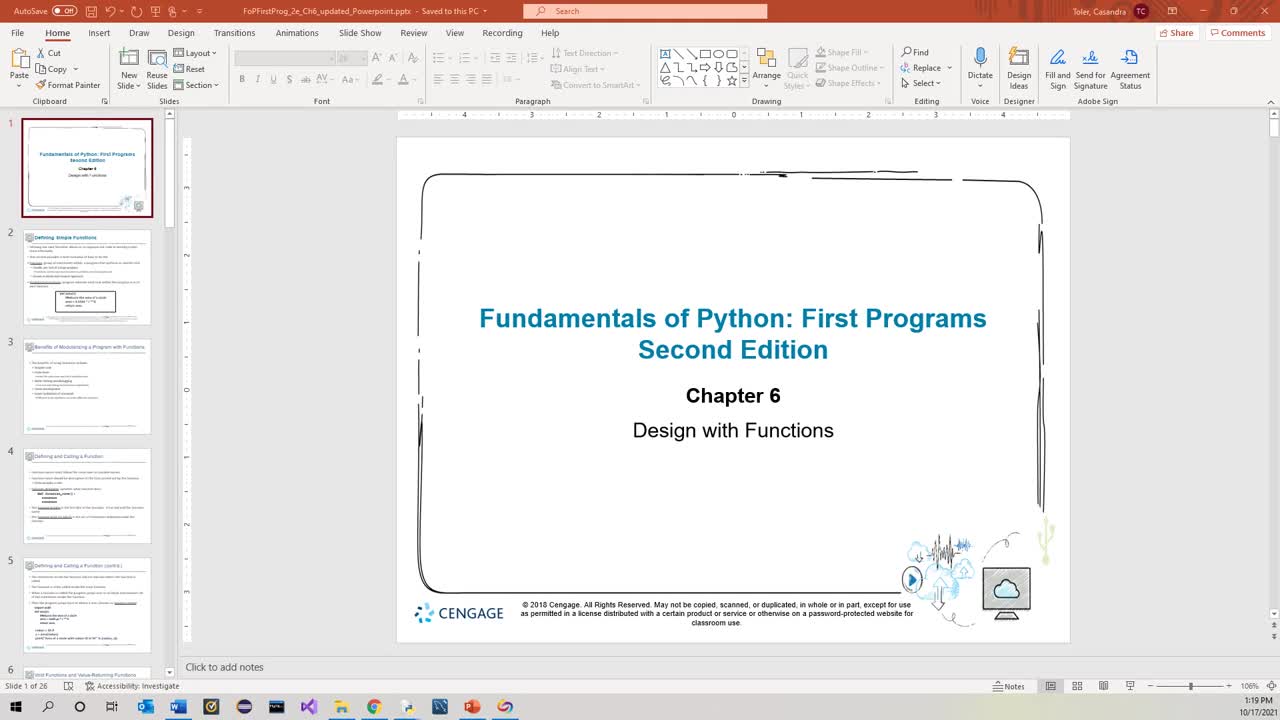1280x720 pixels.
Task: Click the text highlight color pen
Action: click(x=379, y=79)
